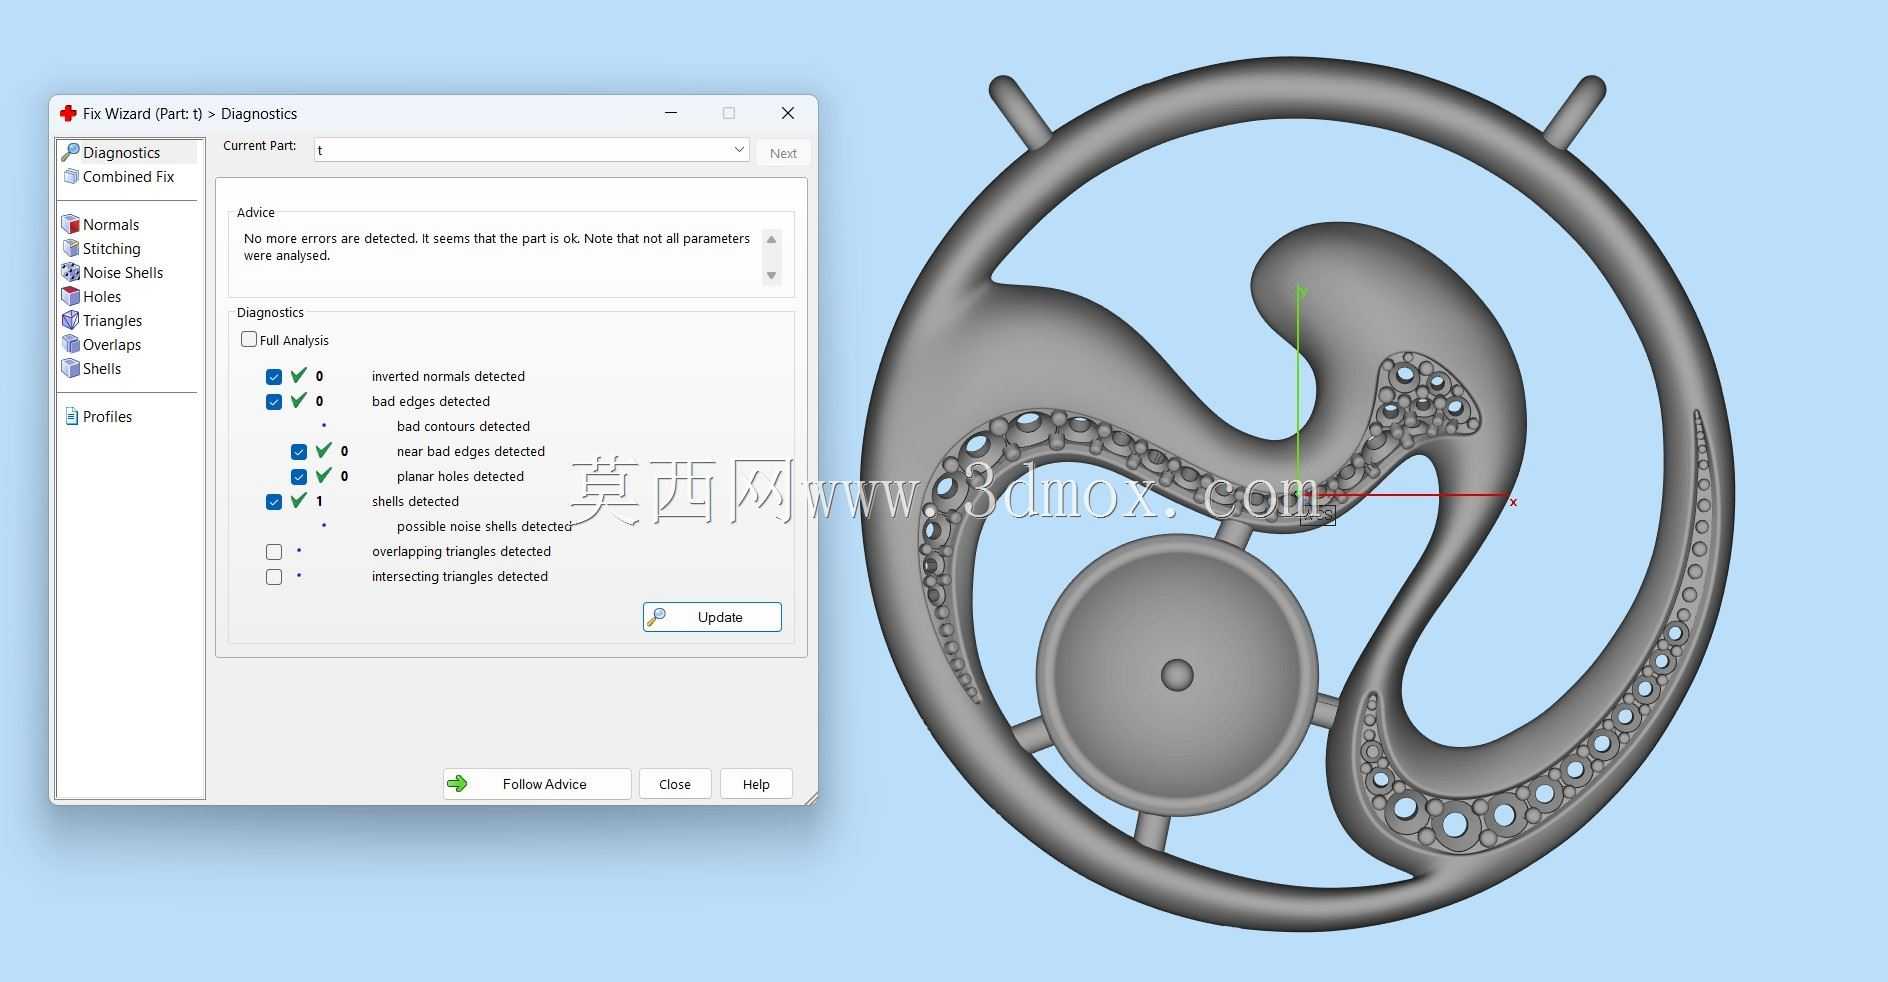1888x982 pixels.
Task: Go to the Stitching fix page
Action: pyautogui.click(x=111, y=248)
